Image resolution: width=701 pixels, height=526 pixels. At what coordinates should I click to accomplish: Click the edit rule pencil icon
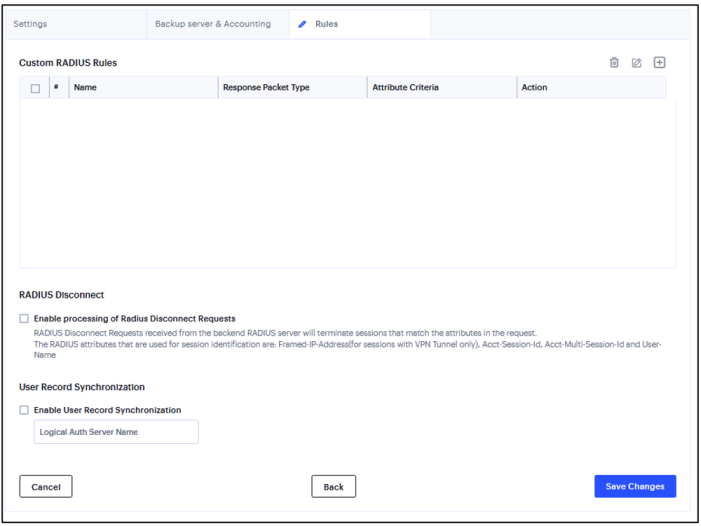[x=637, y=63]
